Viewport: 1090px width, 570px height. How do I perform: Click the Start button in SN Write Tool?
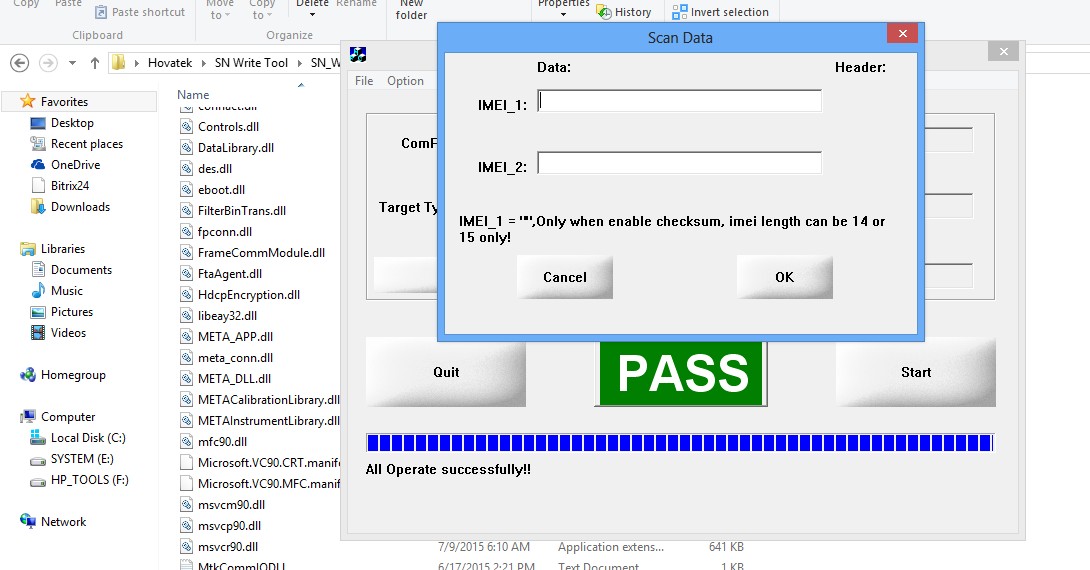[x=916, y=372]
